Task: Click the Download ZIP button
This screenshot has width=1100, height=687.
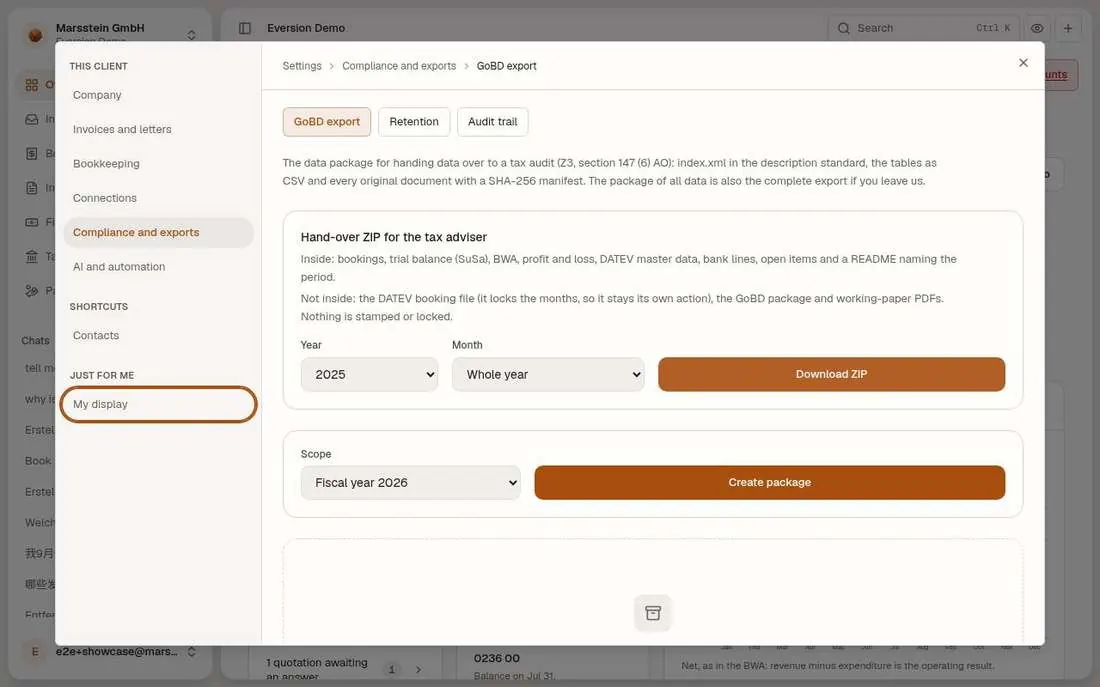Action: [831, 374]
